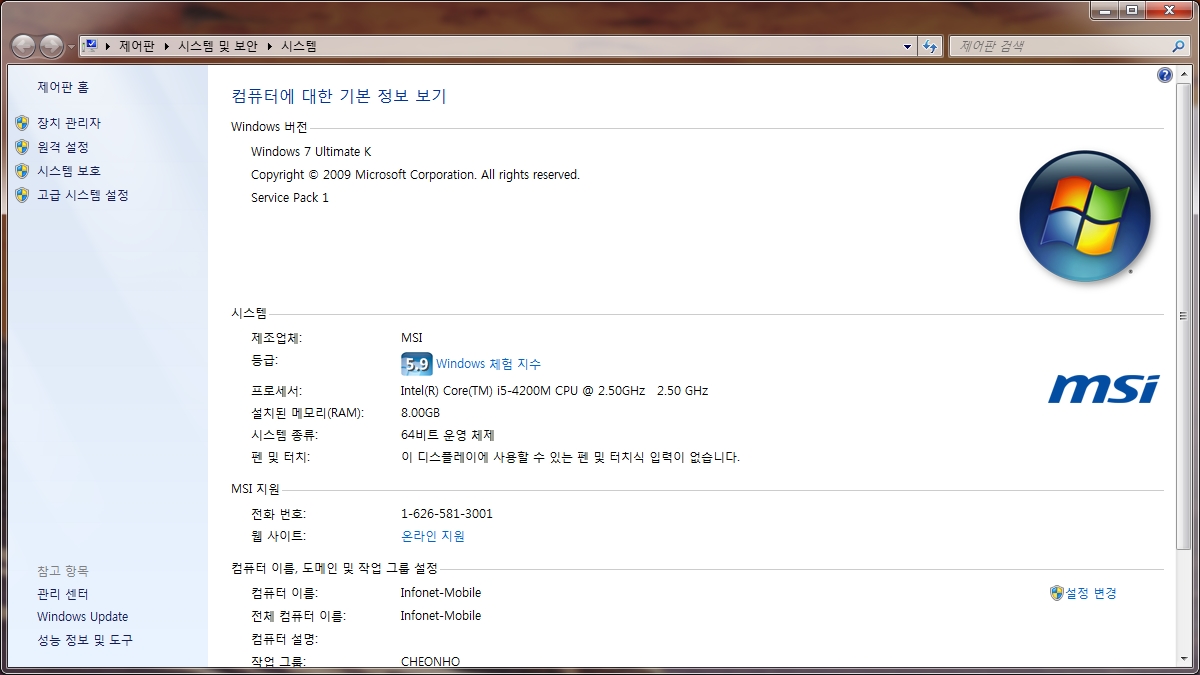Image resolution: width=1200 pixels, height=675 pixels.
Task: Open 고급 시스템 설정 link
Action: [x=83, y=195]
